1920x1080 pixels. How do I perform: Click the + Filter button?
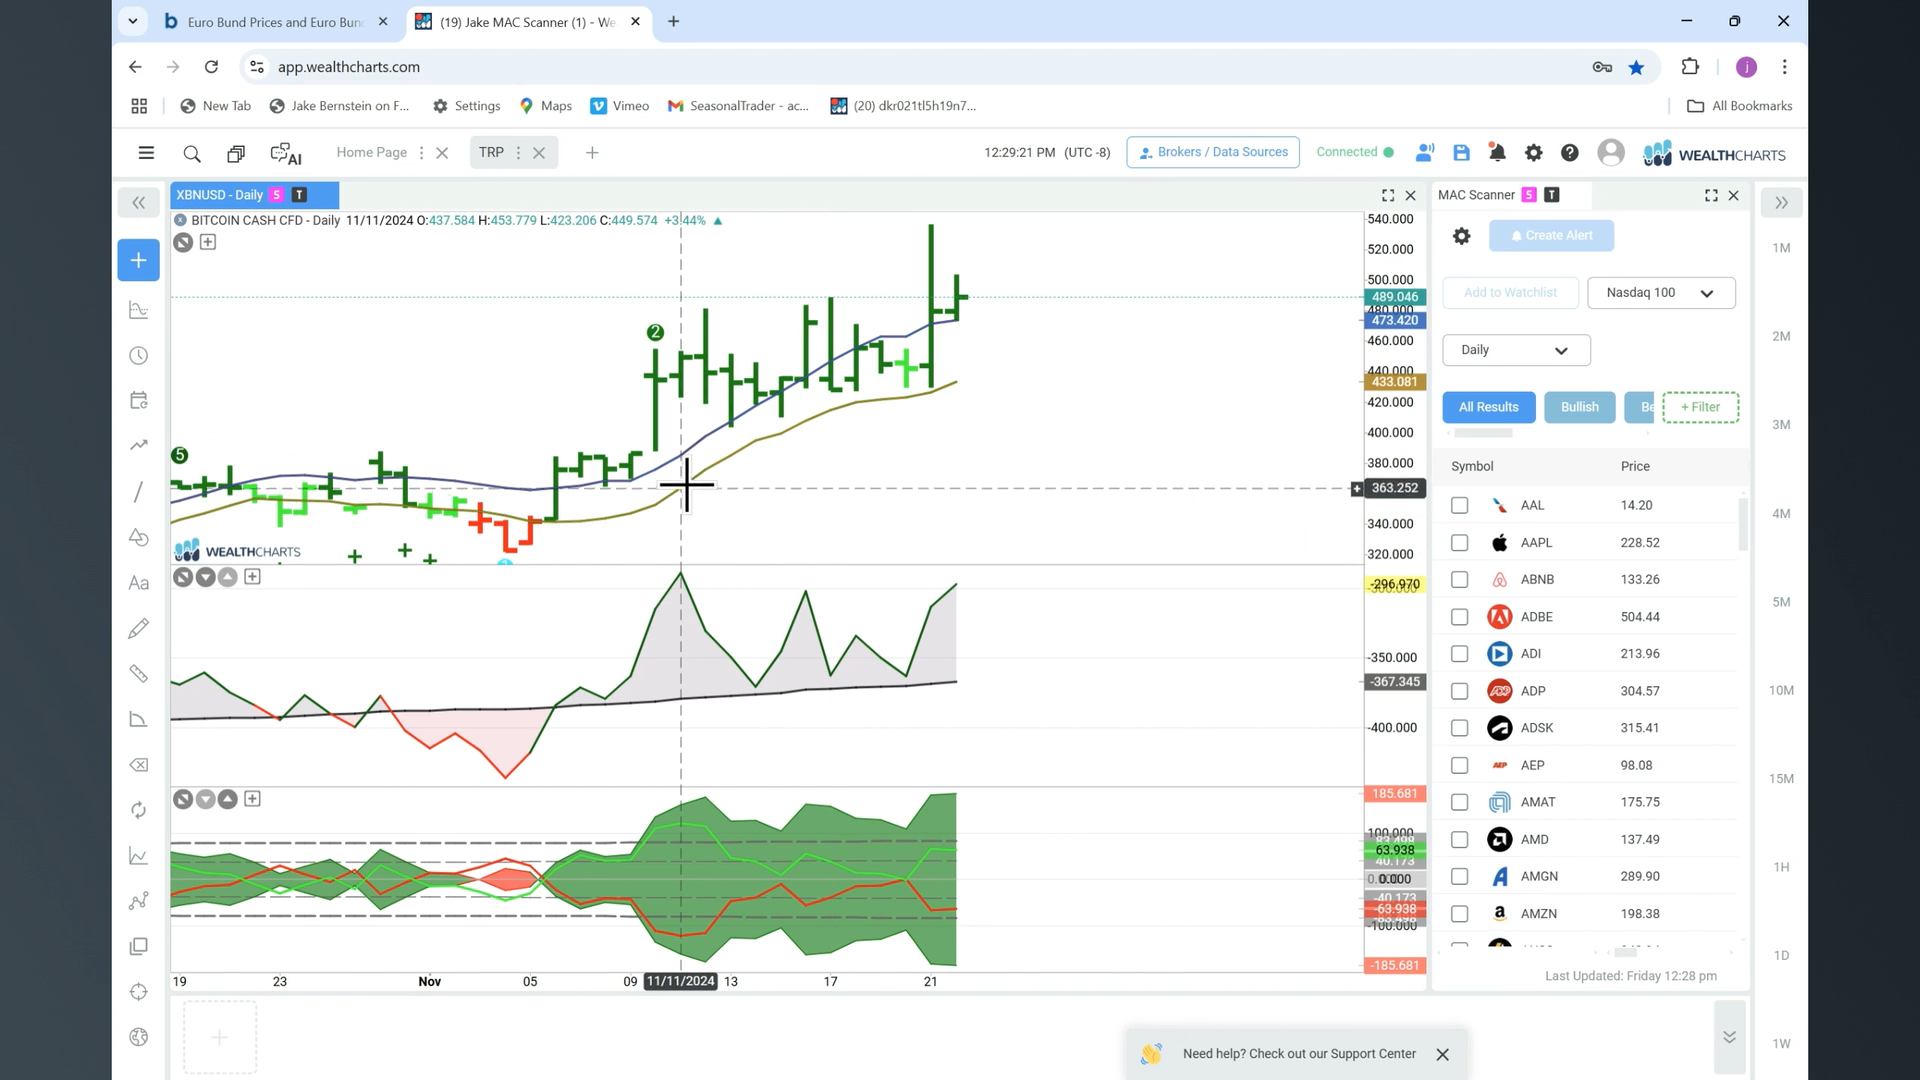tap(1700, 407)
